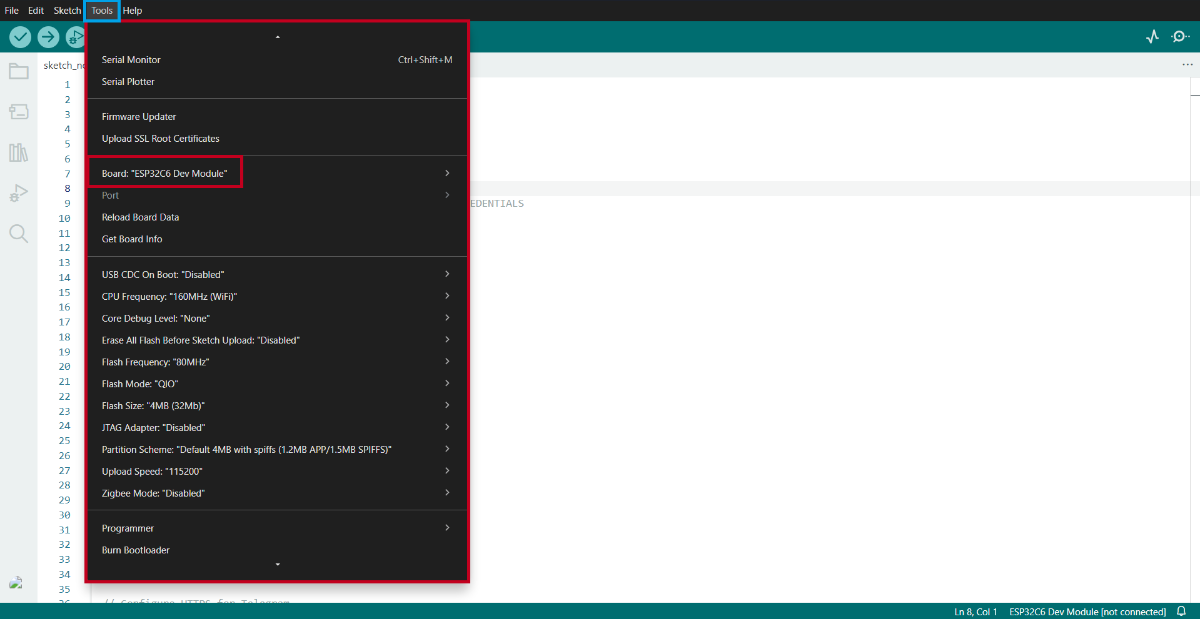Viewport: 1200px width, 619px height.
Task: Click the Upload arrow icon
Action: (x=48, y=37)
